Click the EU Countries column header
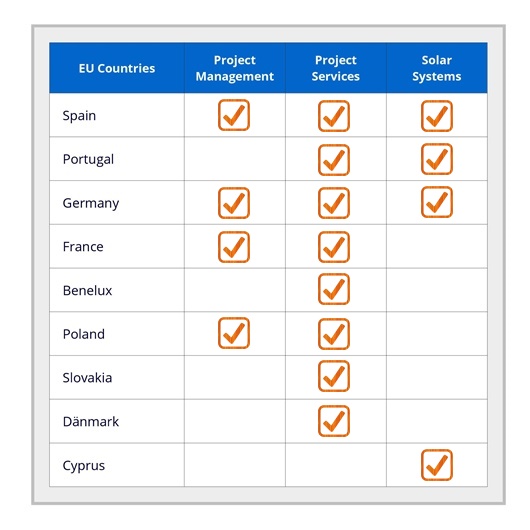 click(117, 68)
